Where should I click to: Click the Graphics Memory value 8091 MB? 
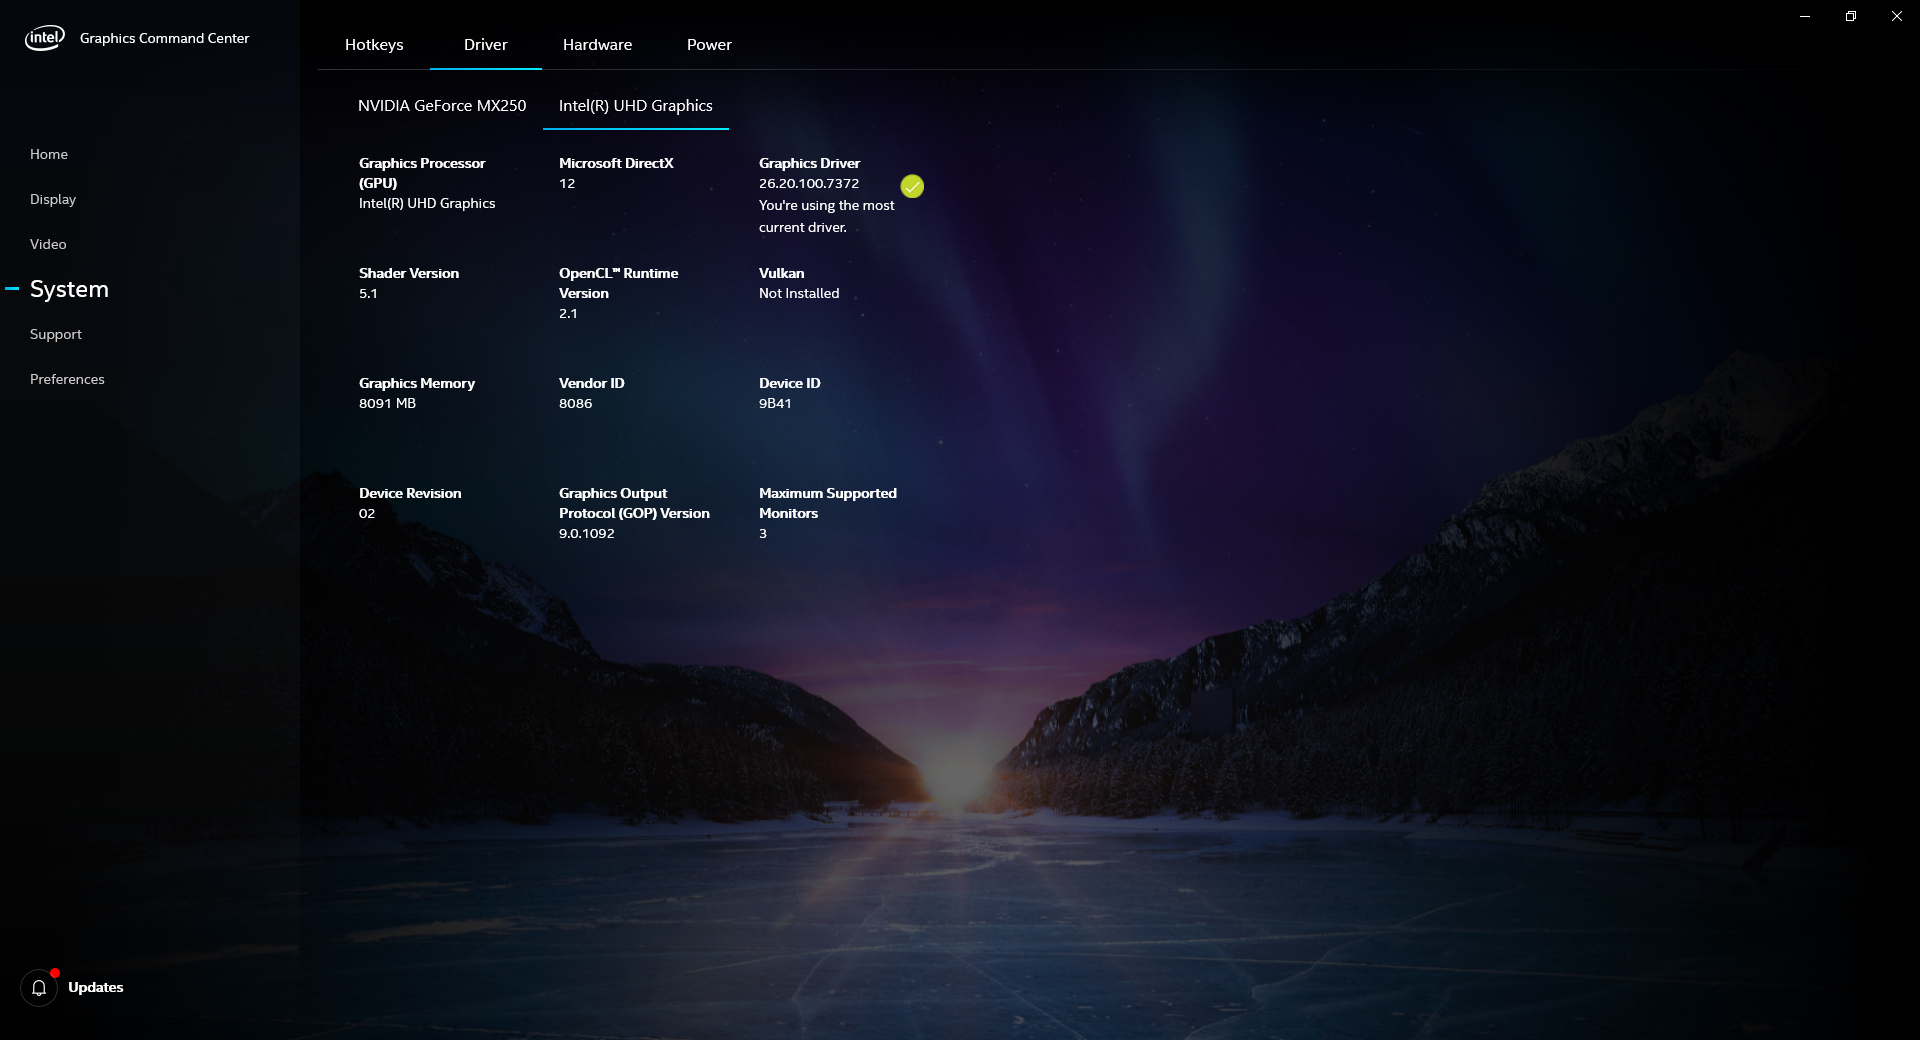click(387, 404)
